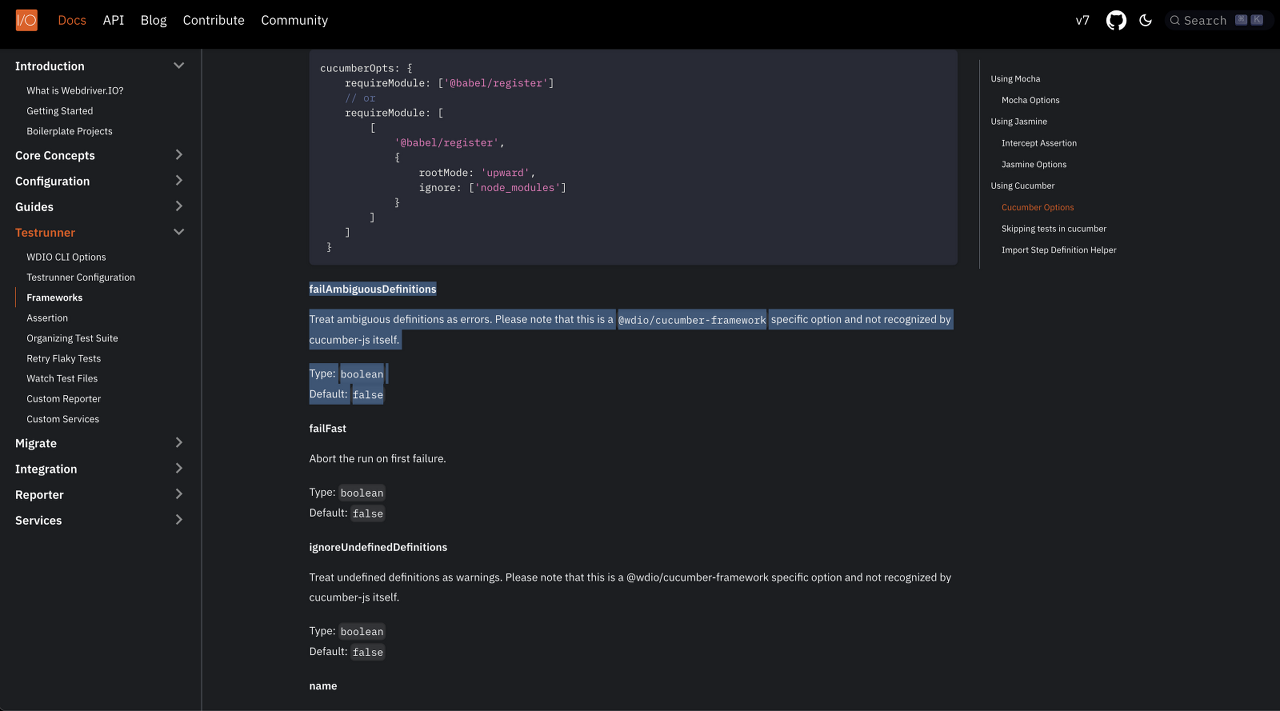Expand the Guides sidebar chevron

pyautogui.click(x=179, y=206)
